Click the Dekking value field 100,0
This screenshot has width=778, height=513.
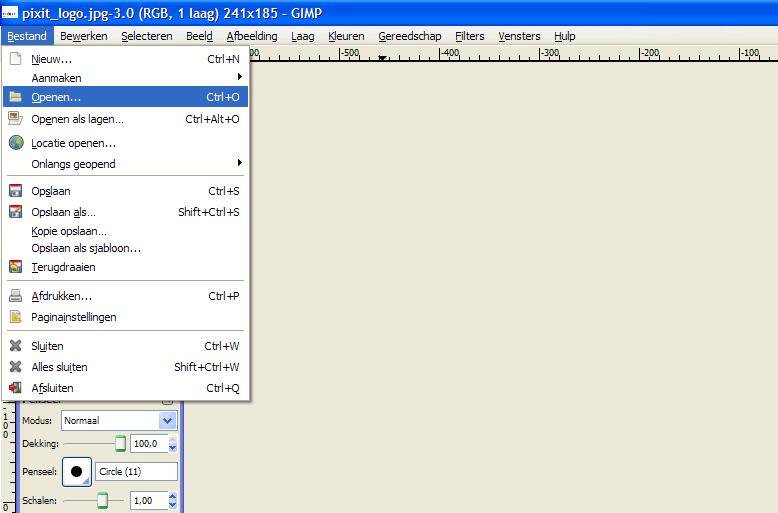click(149, 444)
